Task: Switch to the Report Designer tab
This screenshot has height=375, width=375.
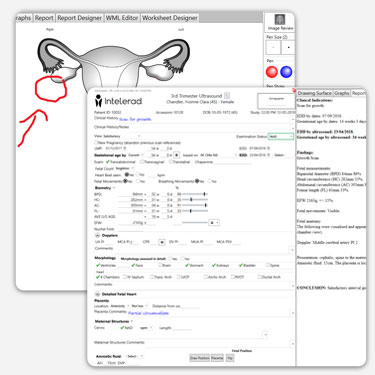Action: [x=79, y=18]
